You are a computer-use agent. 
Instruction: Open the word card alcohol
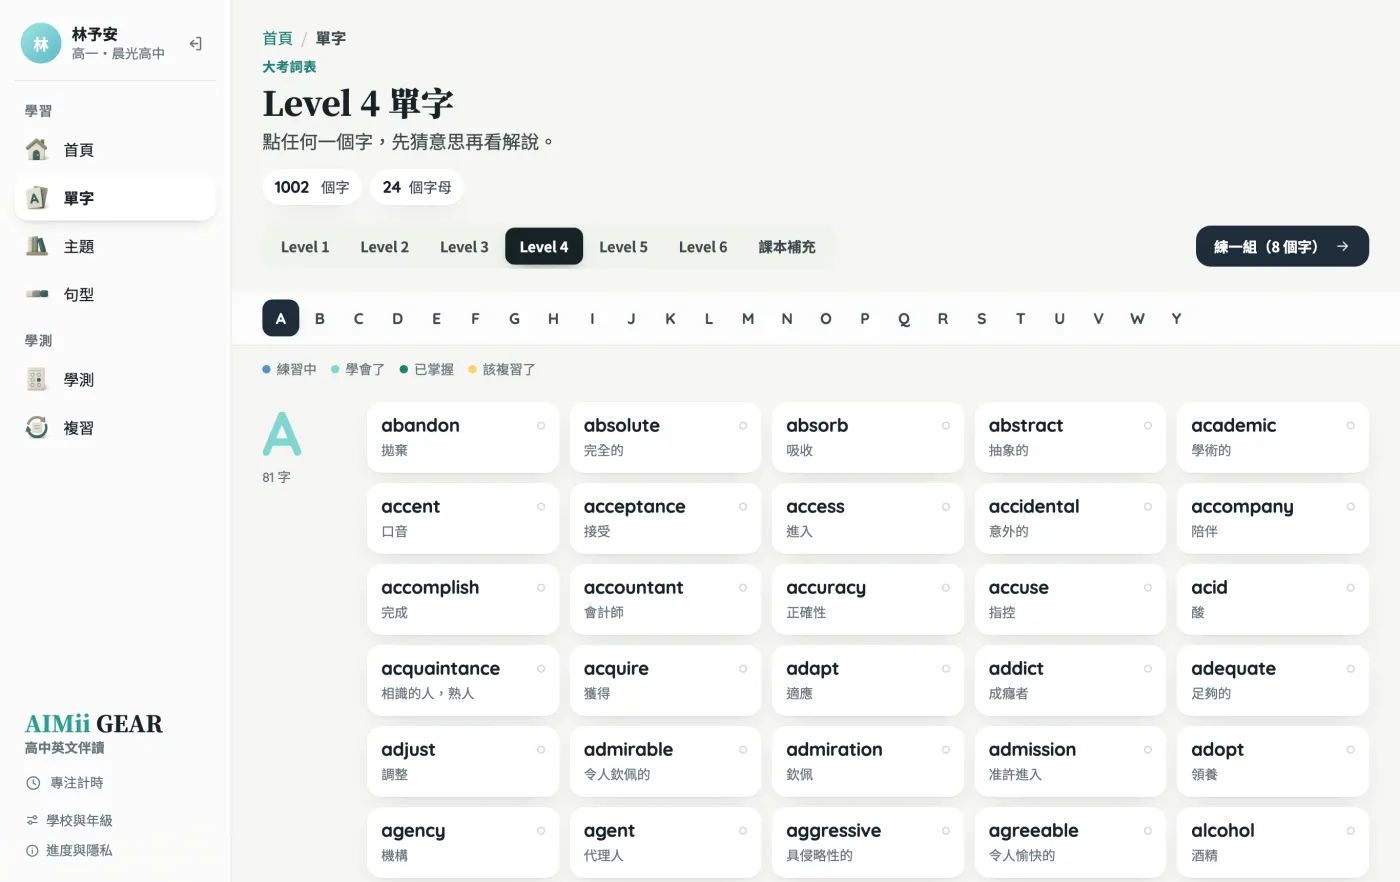click(x=1273, y=842)
